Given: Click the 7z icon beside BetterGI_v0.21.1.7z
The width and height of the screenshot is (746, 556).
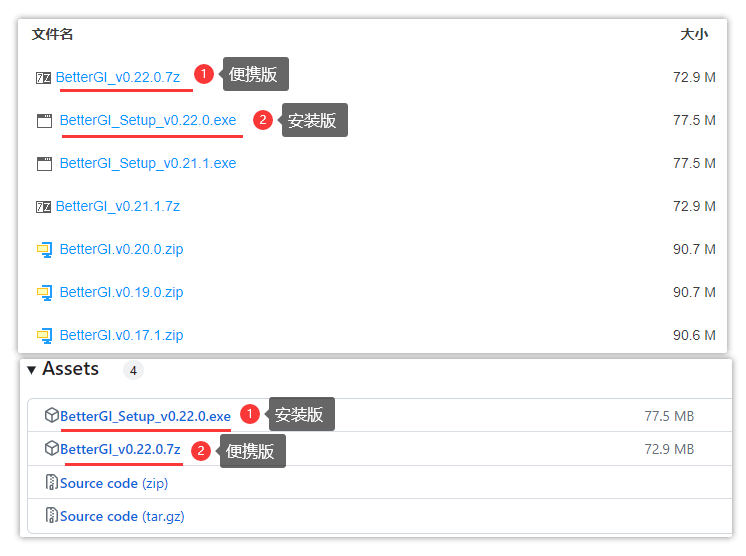Looking at the screenshot, I should [x=43, y=206].
